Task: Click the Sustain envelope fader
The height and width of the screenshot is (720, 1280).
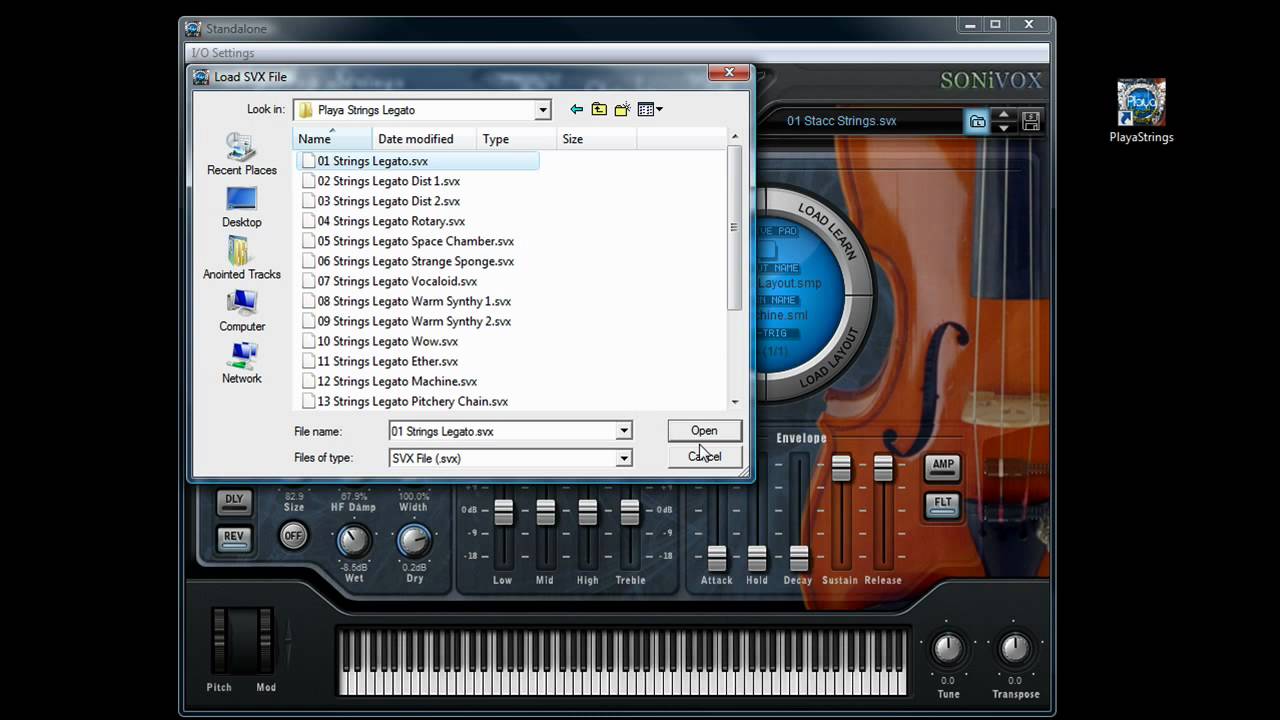Action: pyautogui.click(x=841, y=467)
